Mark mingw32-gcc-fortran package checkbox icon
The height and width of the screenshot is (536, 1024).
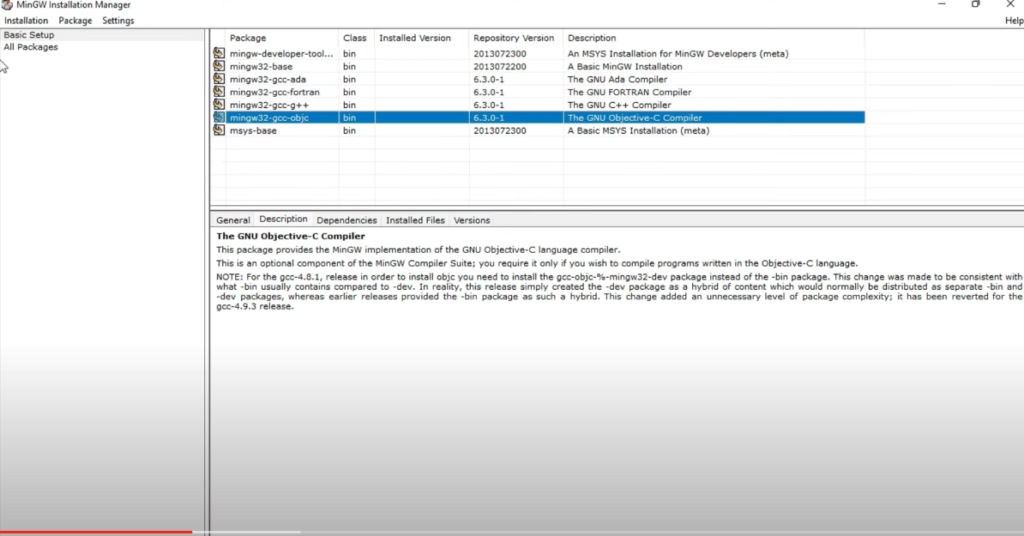coord(219,92)
